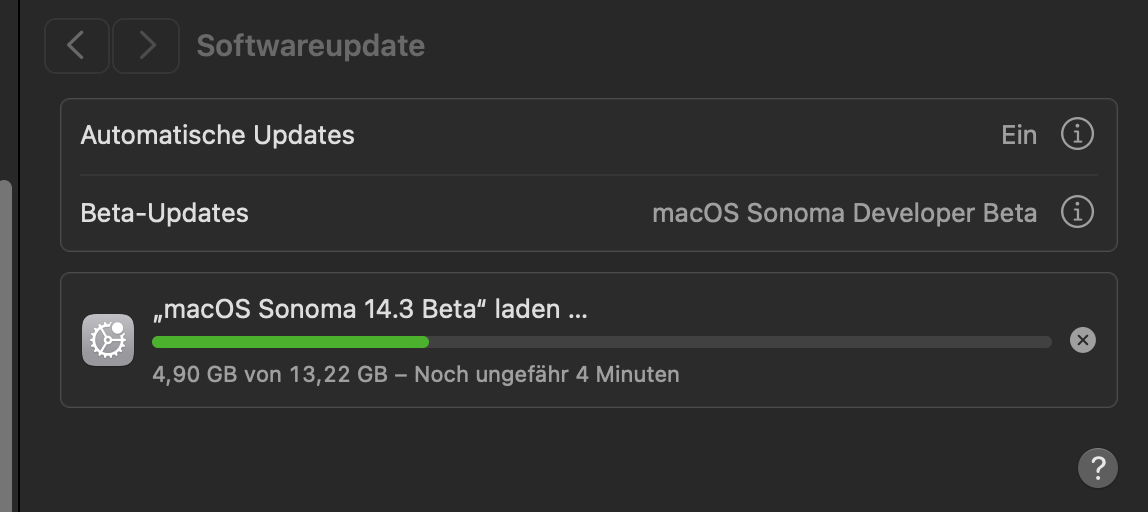The height and width of the screenshot is (512, 1148).
Task: Click the gray unfilled part of progress bar
Action: click(x=740, y=342)
